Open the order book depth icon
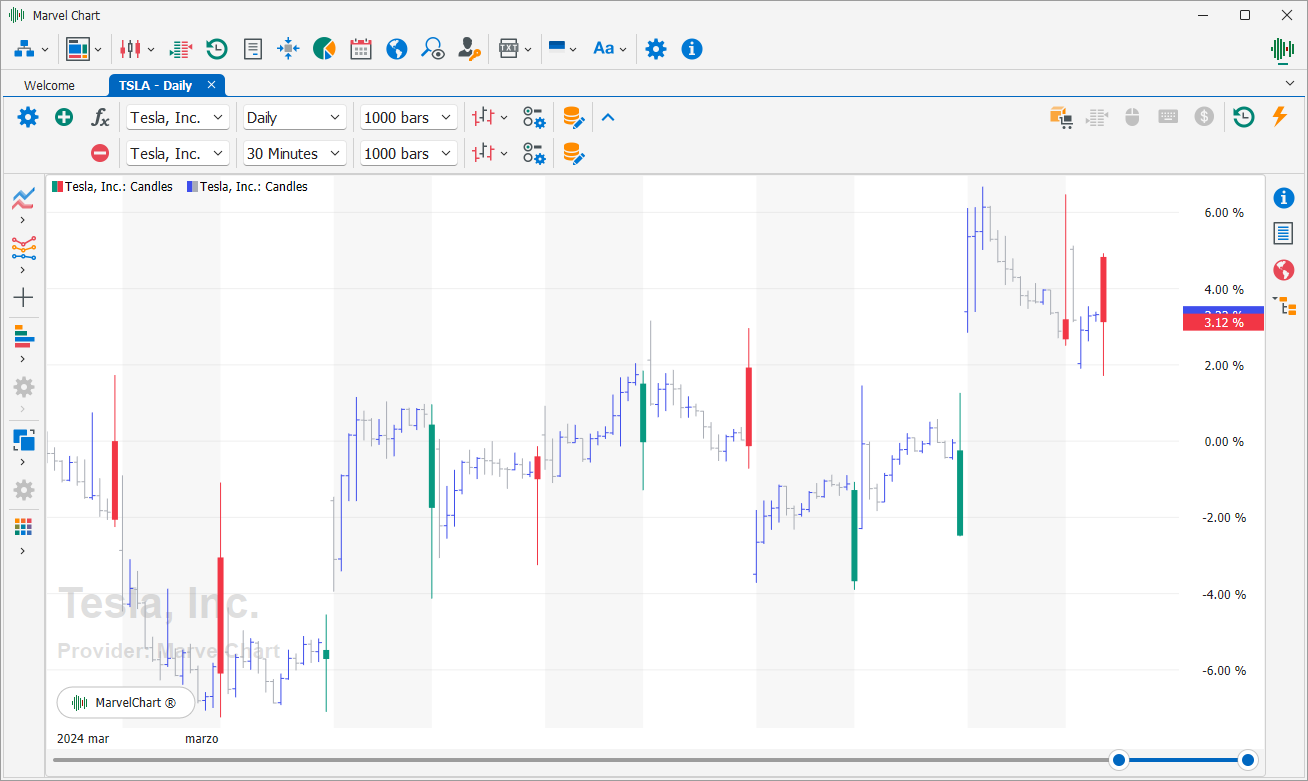This screenshot has width=1308, height=781. point(180,48)
